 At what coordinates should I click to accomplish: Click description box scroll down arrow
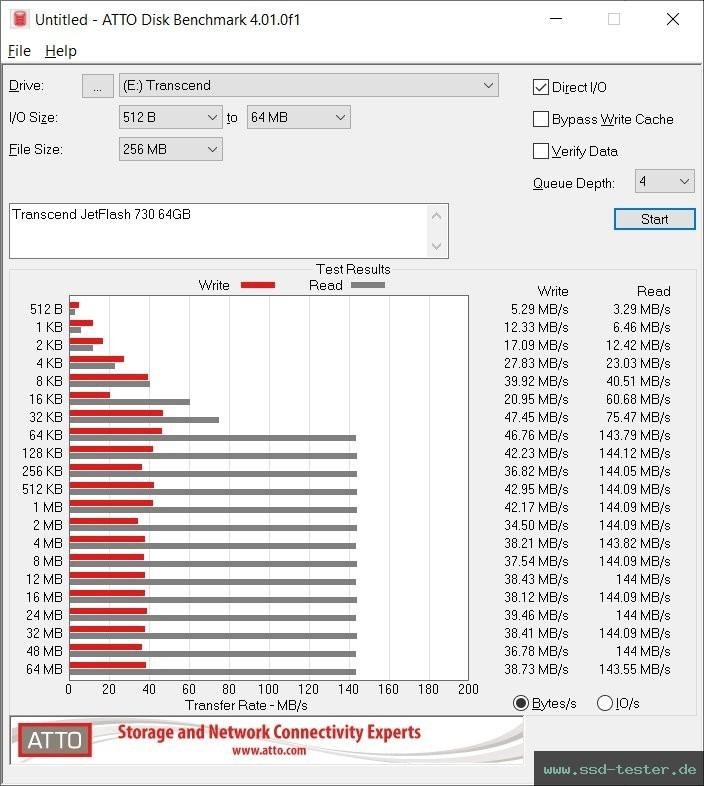pyautogui.click(x=436, y=246)
